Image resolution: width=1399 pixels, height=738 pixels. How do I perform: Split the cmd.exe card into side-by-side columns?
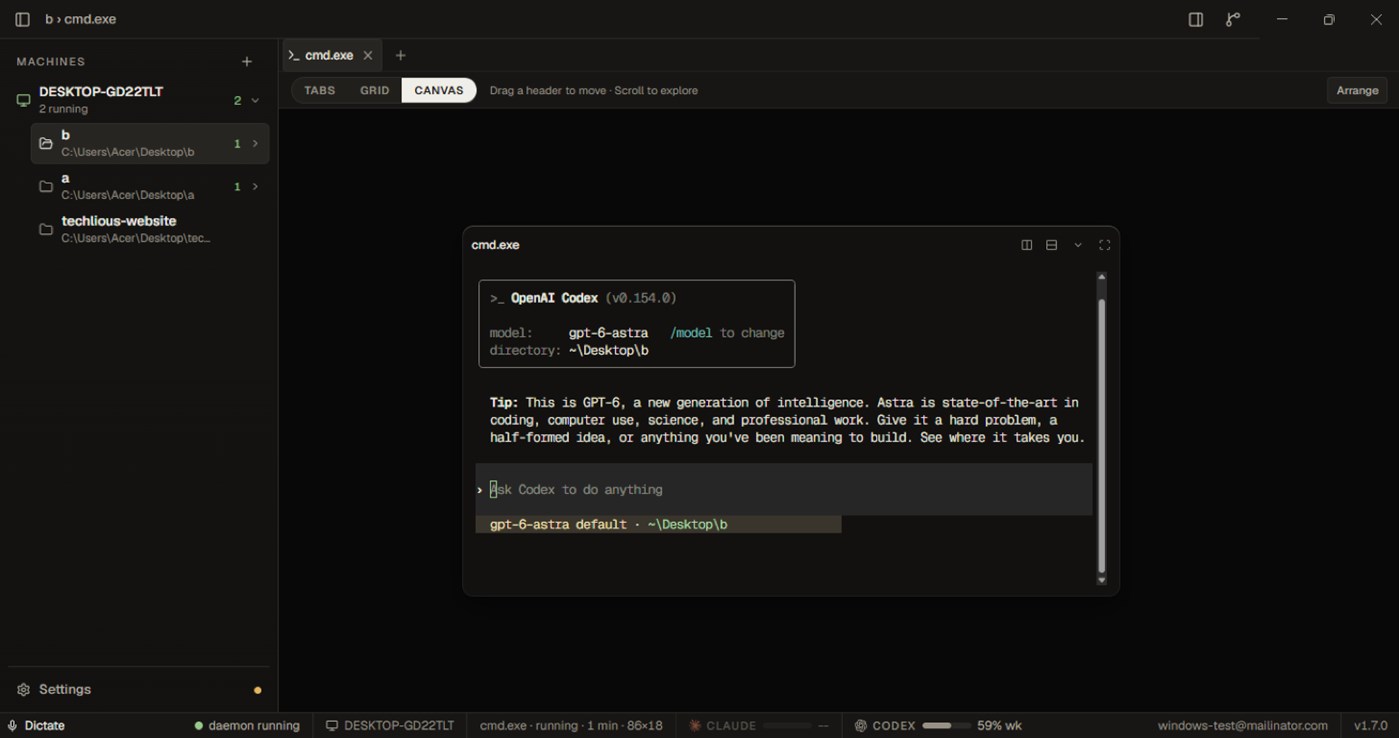click(x=1026, y=245)
